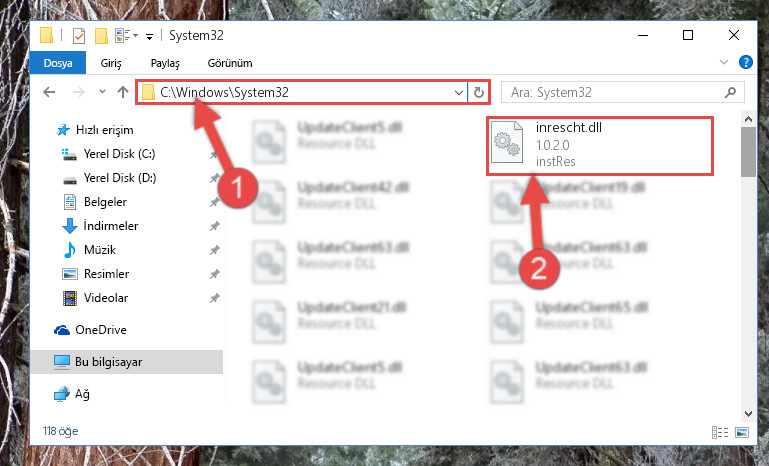
Task: Click the New folder icon in title bar
Action: (101, 36)
